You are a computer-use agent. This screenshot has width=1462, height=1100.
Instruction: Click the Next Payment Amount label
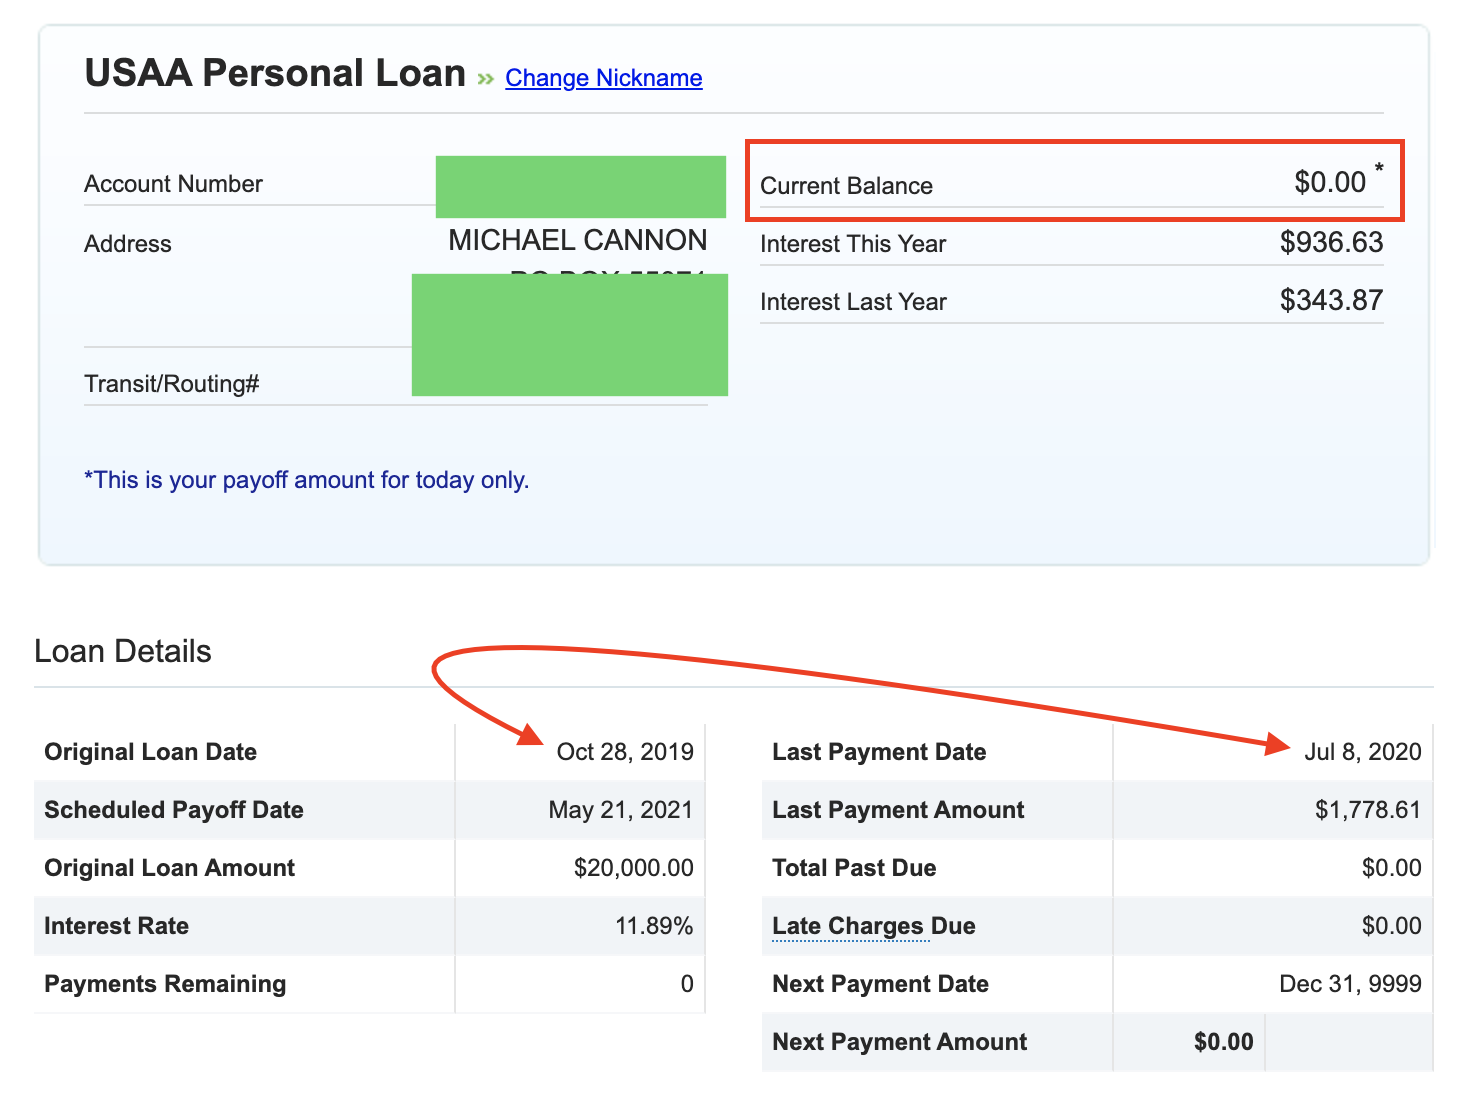[x=899, y=1042]
